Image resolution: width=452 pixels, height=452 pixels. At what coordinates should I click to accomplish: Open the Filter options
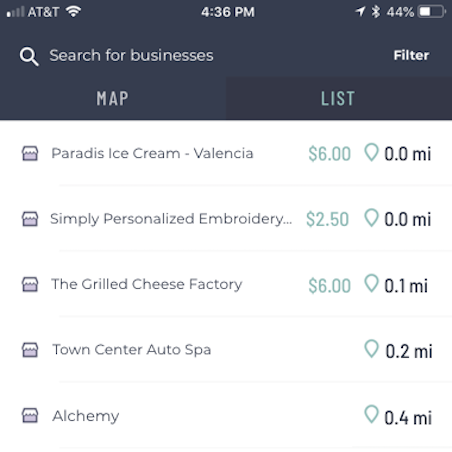[x=411, y=55]
